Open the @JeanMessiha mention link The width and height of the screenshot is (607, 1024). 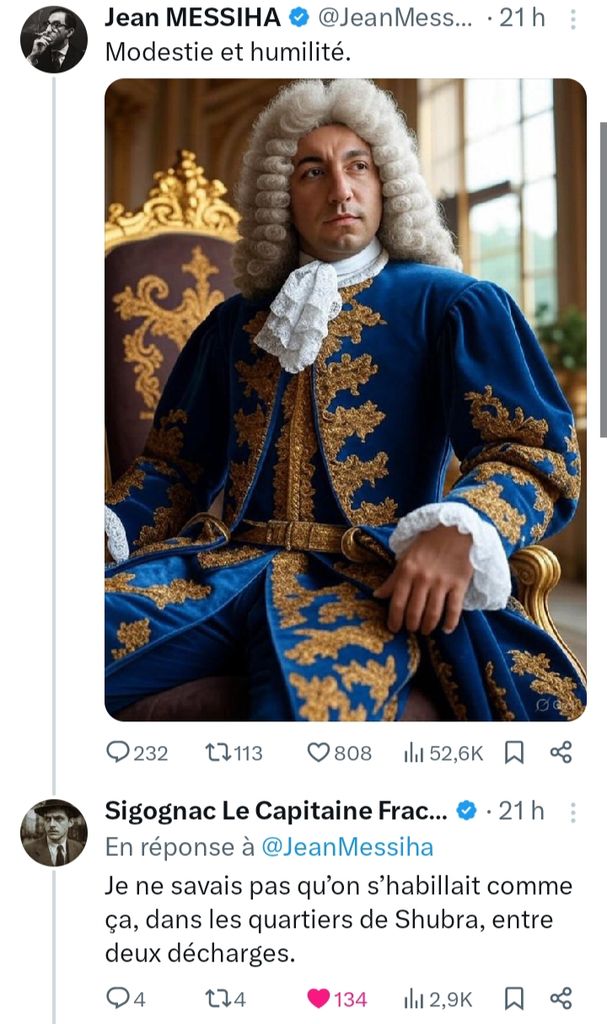pos(347,848)
